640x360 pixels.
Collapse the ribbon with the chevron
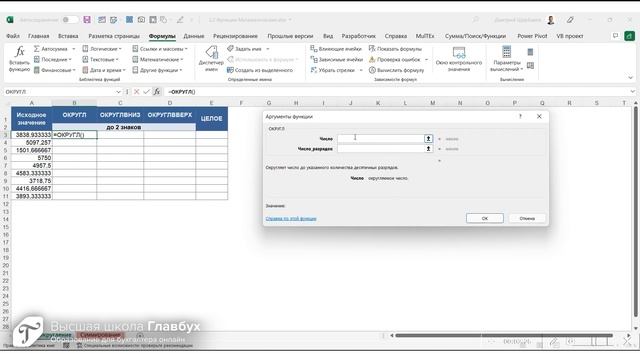(630, 78)
